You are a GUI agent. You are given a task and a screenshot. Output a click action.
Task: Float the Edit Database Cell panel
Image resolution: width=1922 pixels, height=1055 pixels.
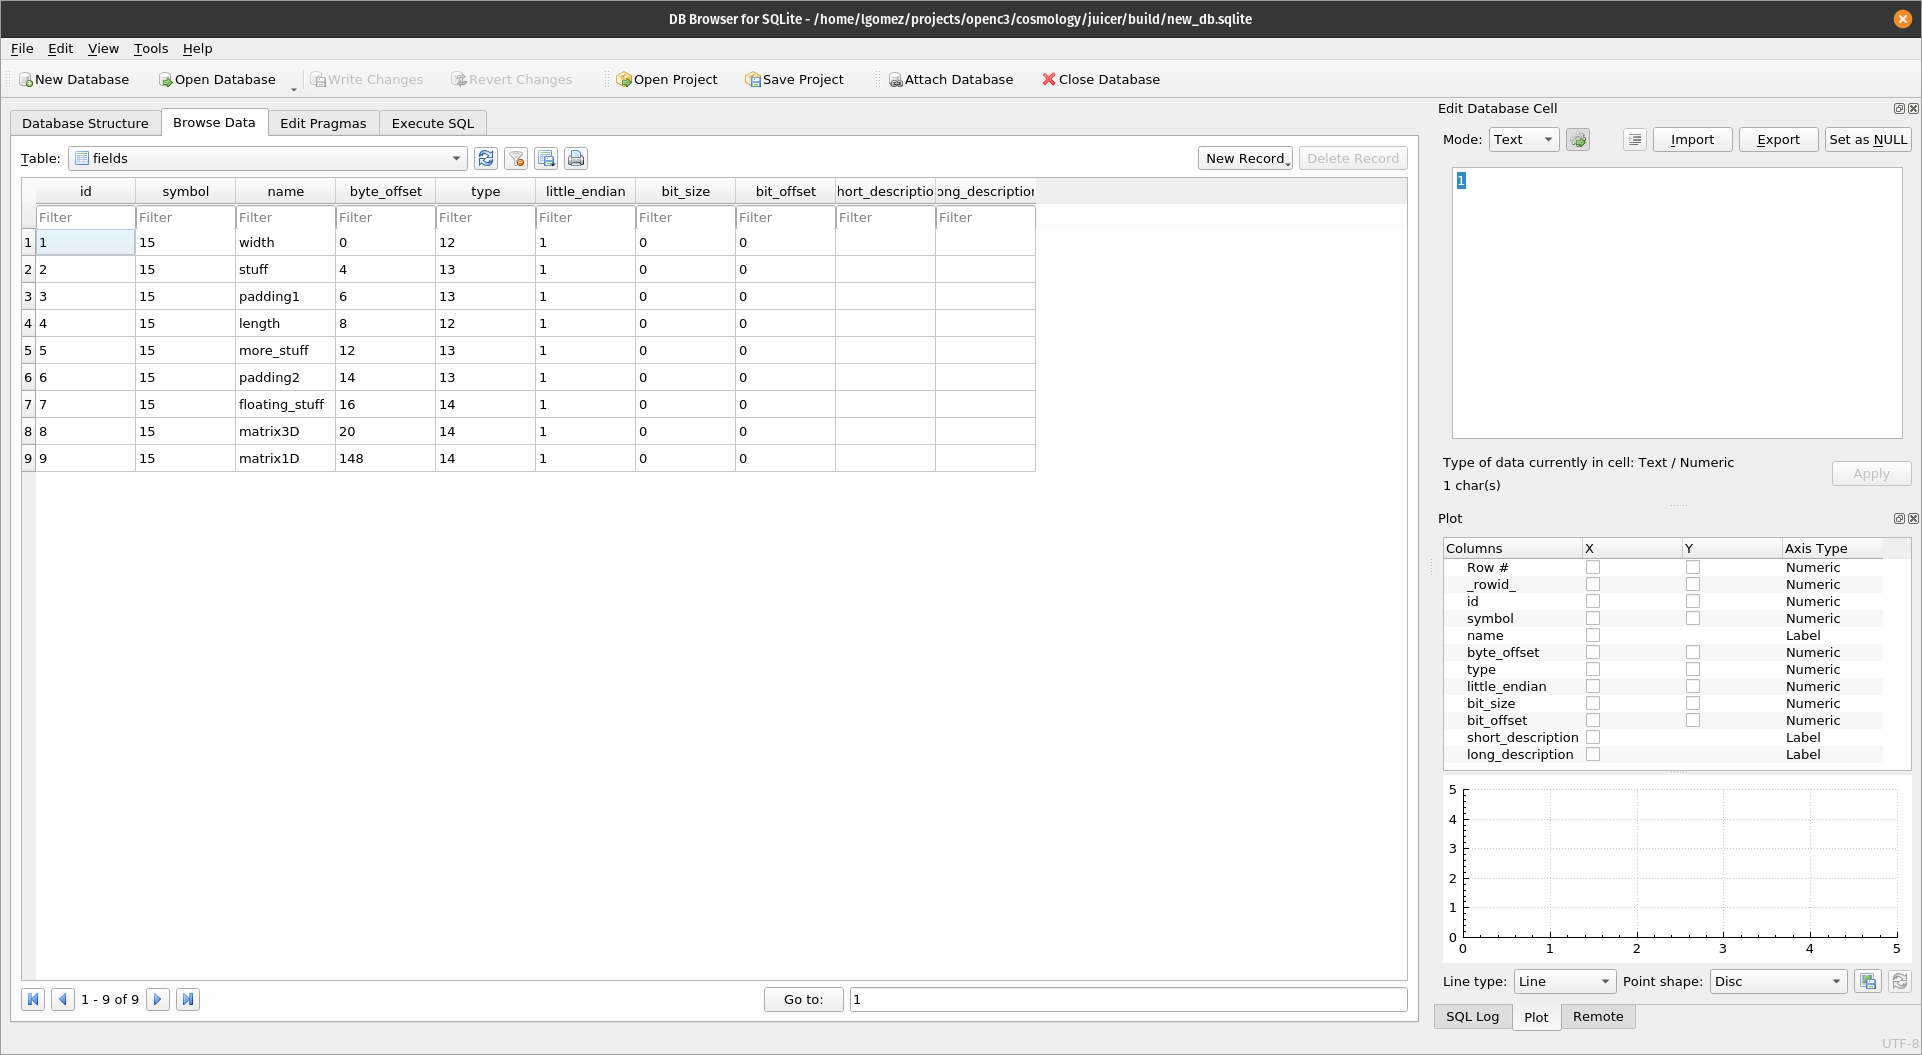tap(1899, 109)
